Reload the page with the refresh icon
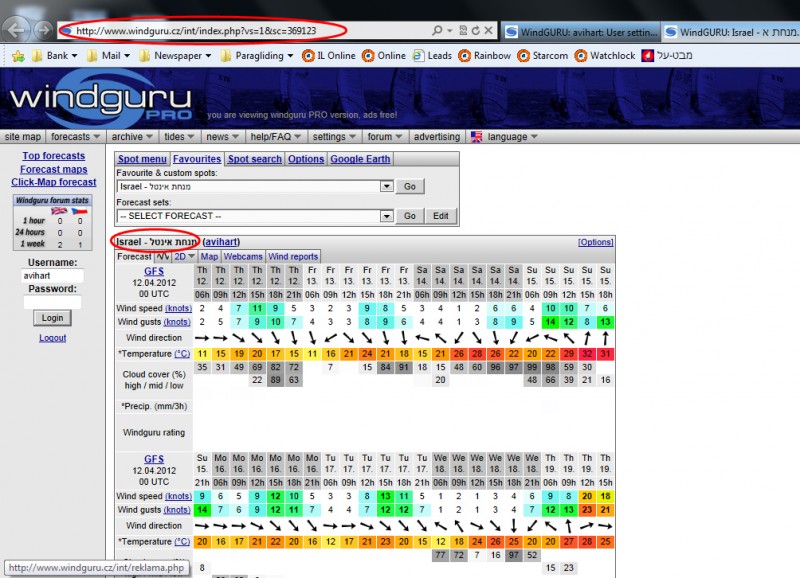 [x=476, y=30]
